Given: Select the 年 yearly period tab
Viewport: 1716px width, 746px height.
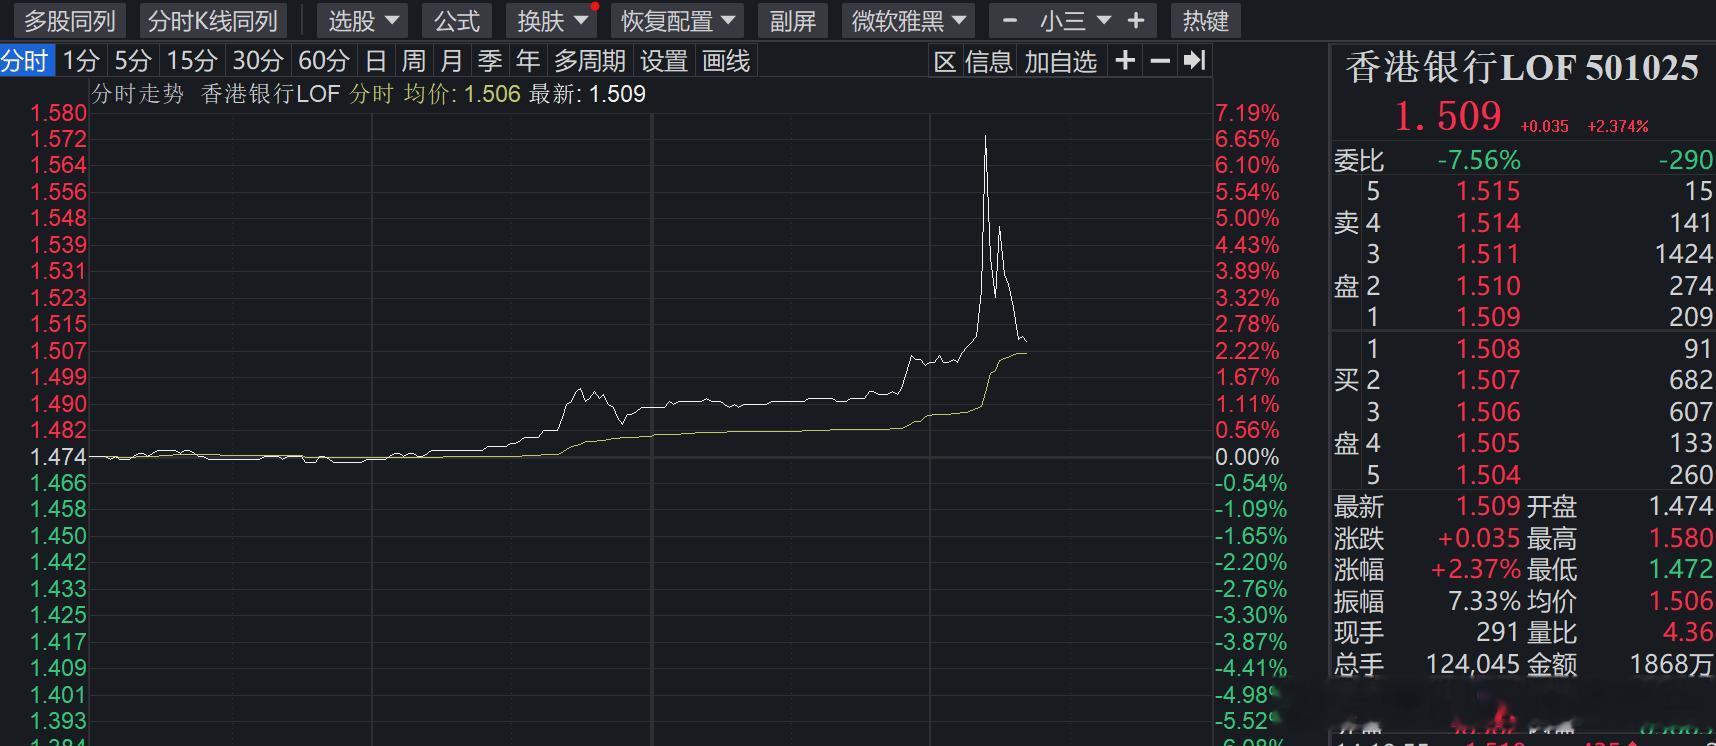Looking at the screenshot, I should (x=528, y=61).
